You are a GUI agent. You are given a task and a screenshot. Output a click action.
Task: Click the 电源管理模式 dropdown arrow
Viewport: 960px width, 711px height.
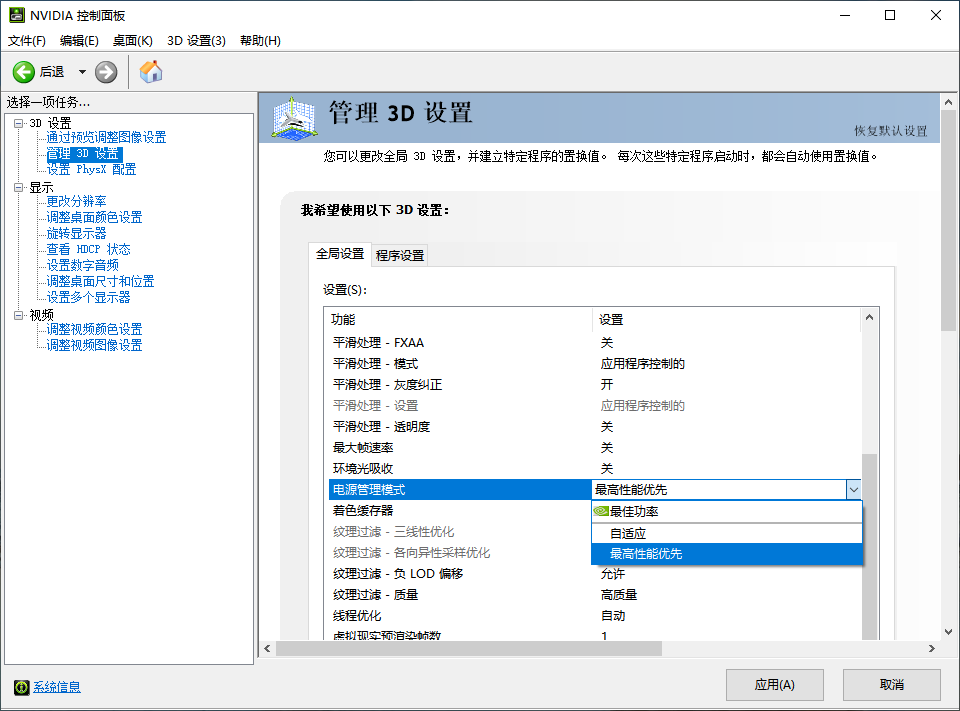coord(854,490)
